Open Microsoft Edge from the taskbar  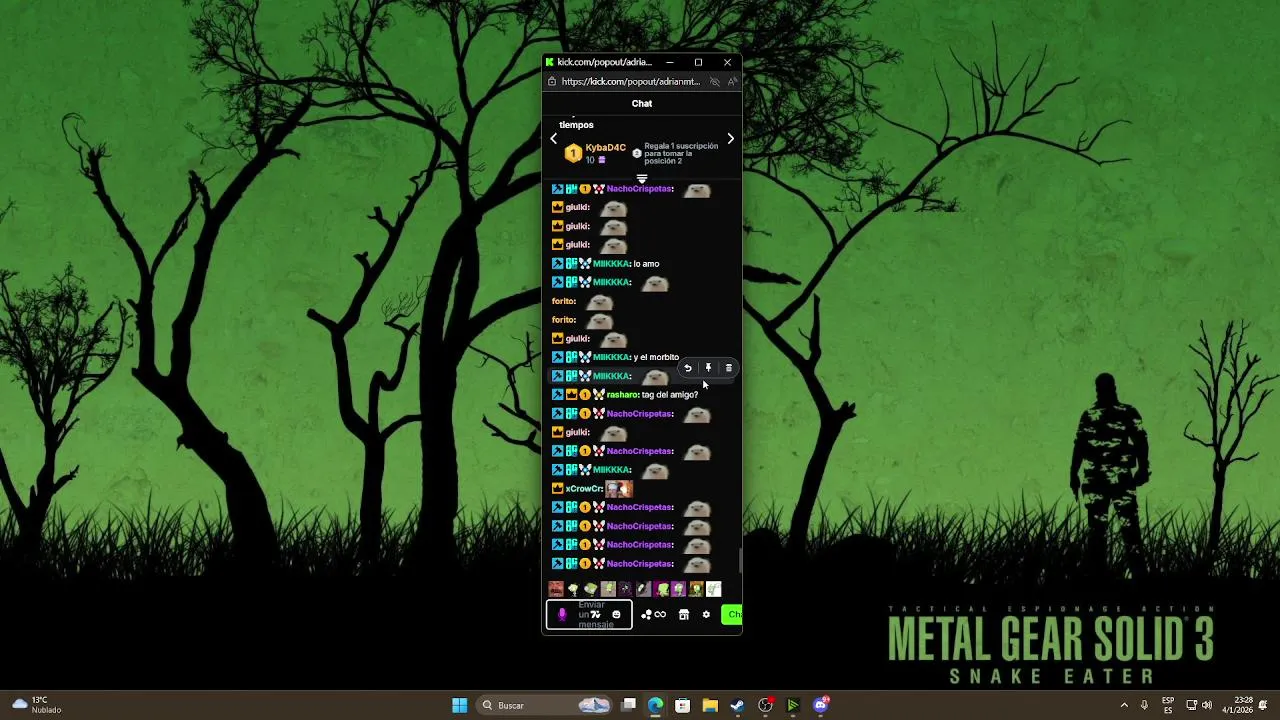pyautogui.click(x=655, y=705)
